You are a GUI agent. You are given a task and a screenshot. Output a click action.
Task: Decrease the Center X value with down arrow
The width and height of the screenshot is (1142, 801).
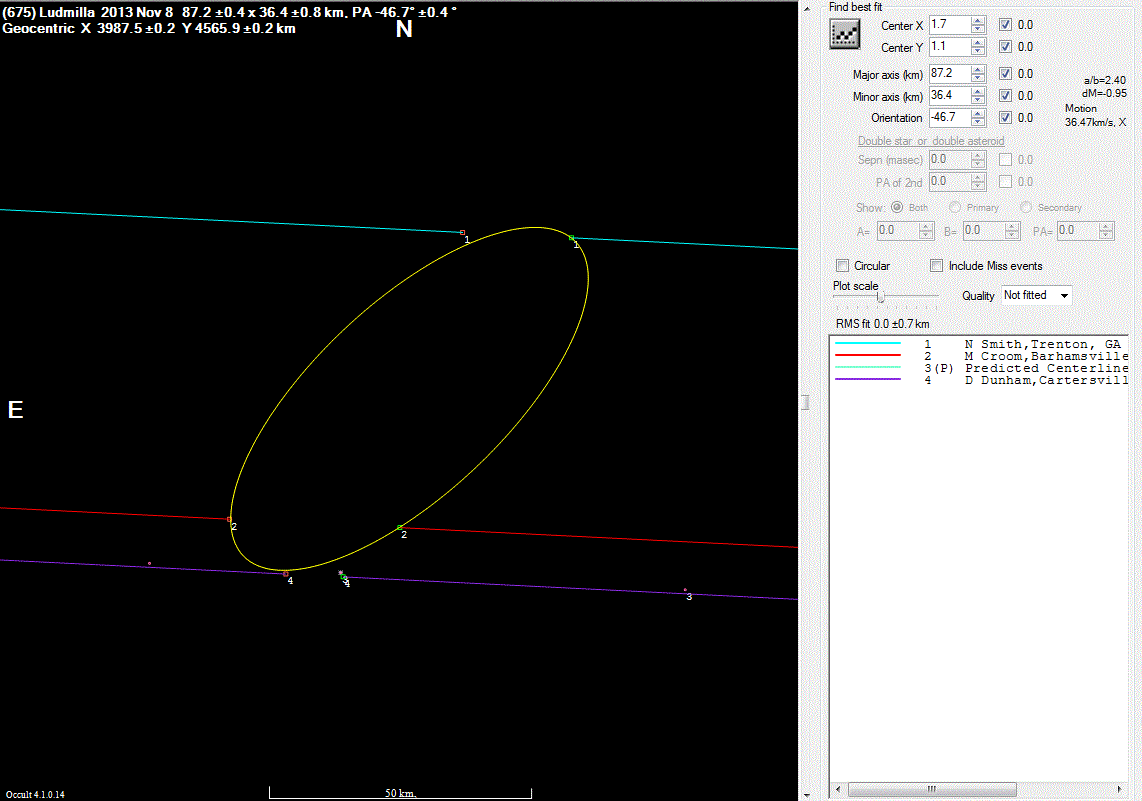tap(978, 29)
